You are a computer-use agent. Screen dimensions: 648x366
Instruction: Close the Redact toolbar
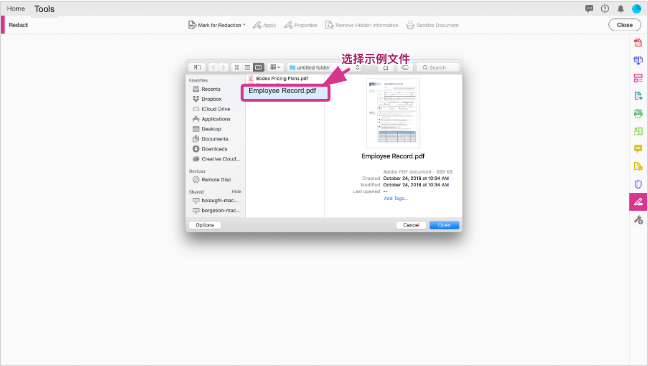click(x=624, y=25)
